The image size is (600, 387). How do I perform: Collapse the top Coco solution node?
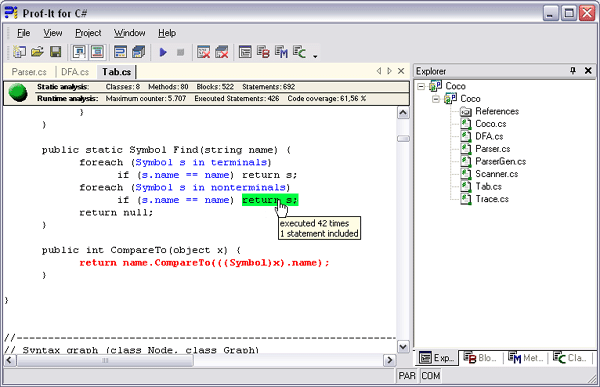421,87
